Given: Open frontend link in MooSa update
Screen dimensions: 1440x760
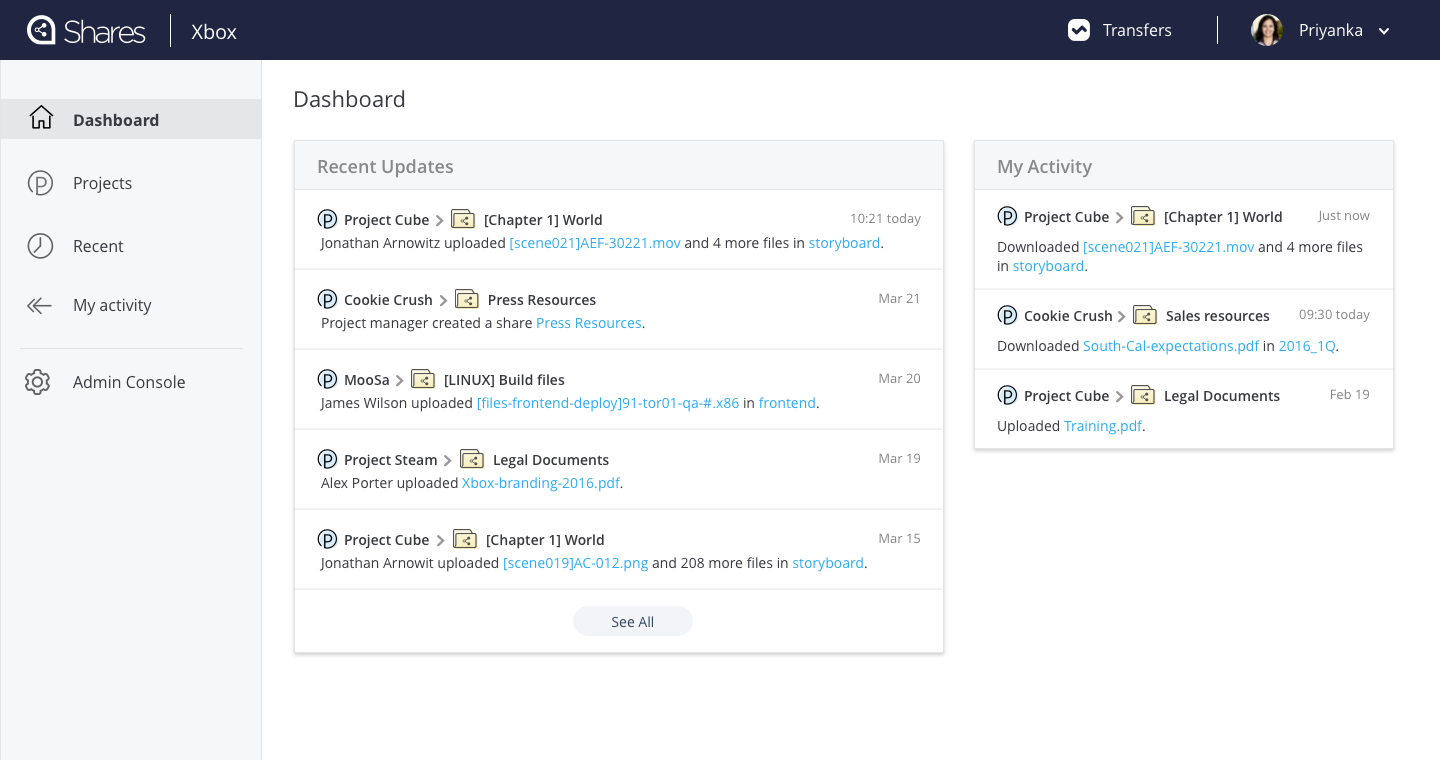Looking at the screenshot, I should click(787, 403).
